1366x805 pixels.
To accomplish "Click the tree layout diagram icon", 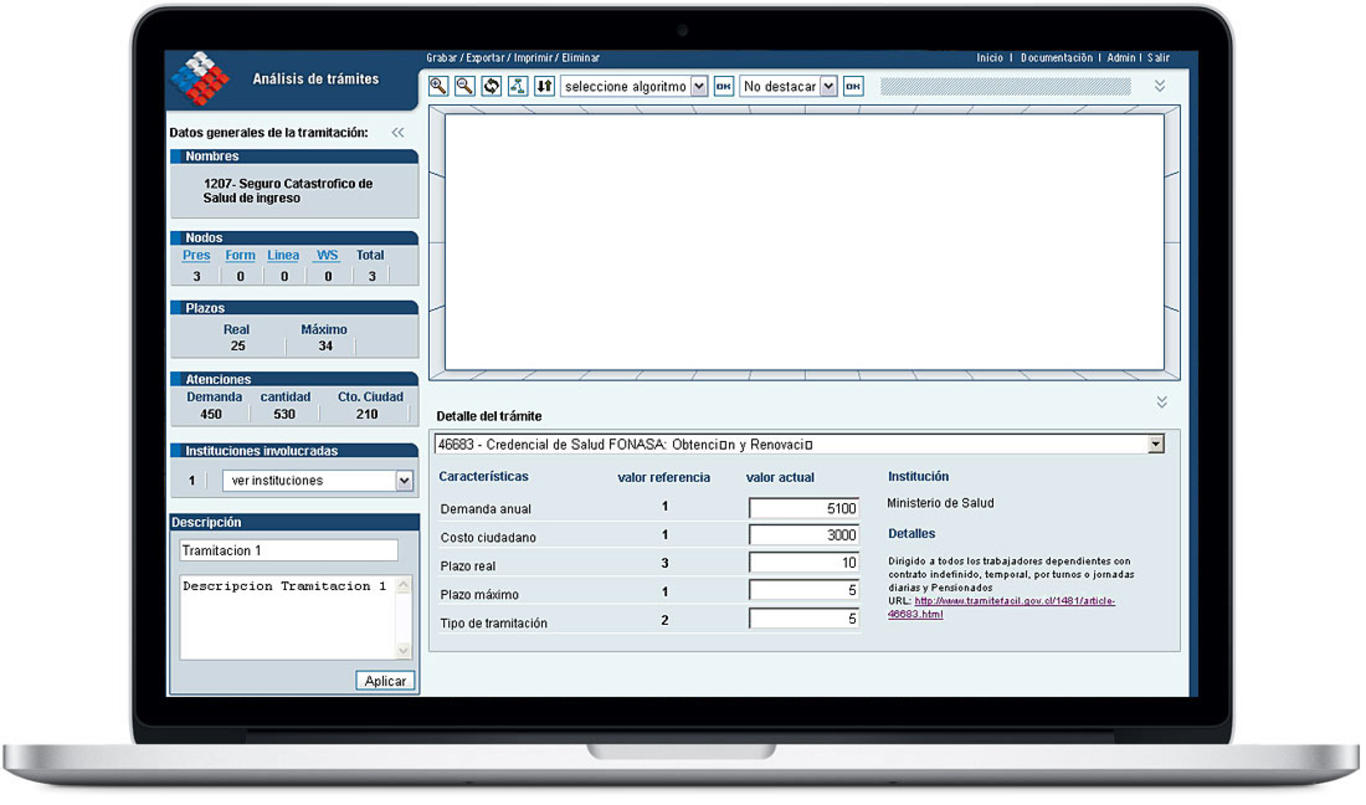I will [517, 86].
